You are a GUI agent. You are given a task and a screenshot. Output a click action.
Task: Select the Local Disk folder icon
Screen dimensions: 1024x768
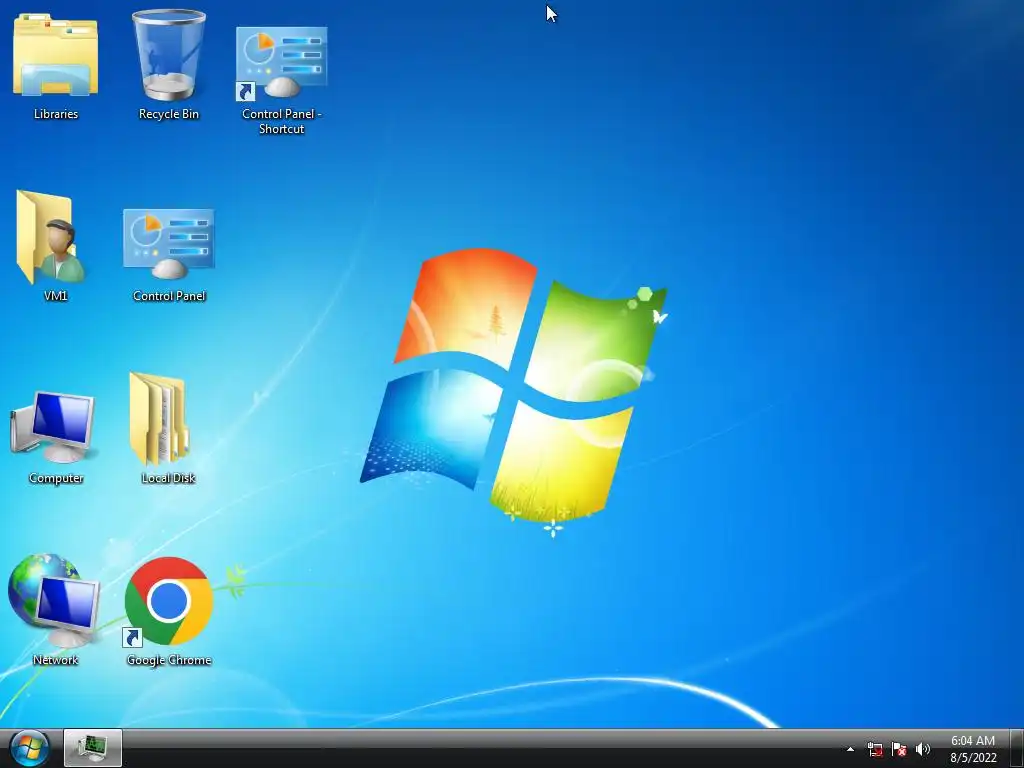(167, 428)
